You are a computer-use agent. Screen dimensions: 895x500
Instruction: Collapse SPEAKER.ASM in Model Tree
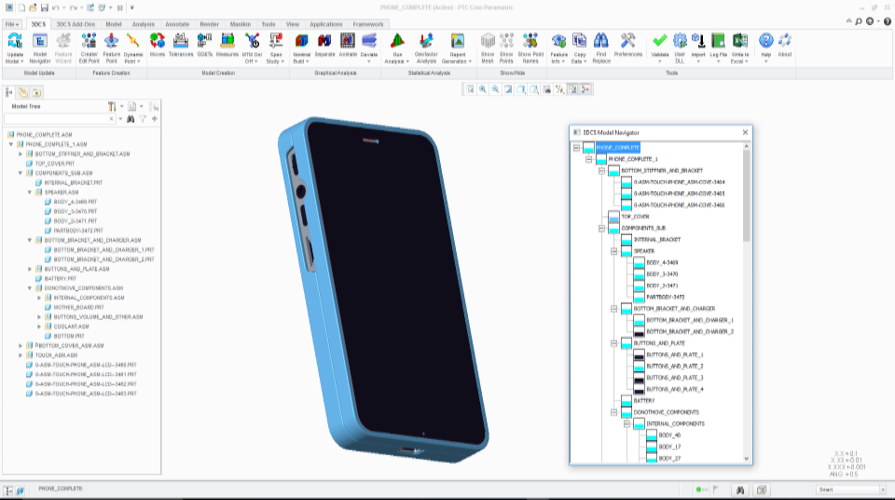30,192
